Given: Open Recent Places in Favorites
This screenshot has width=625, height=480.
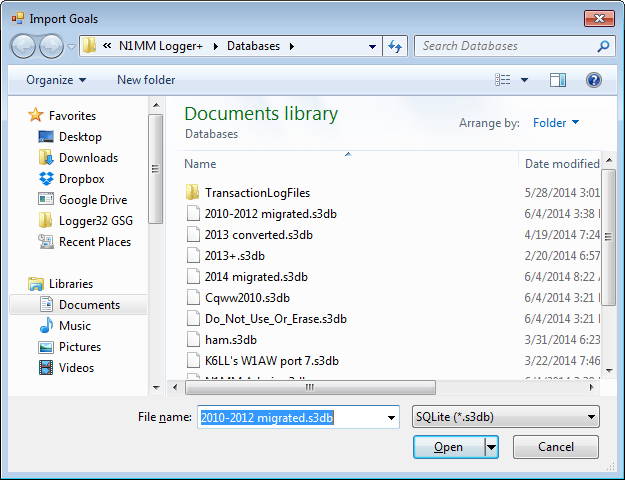Looking at the screenshot, I should coord(95,242).
